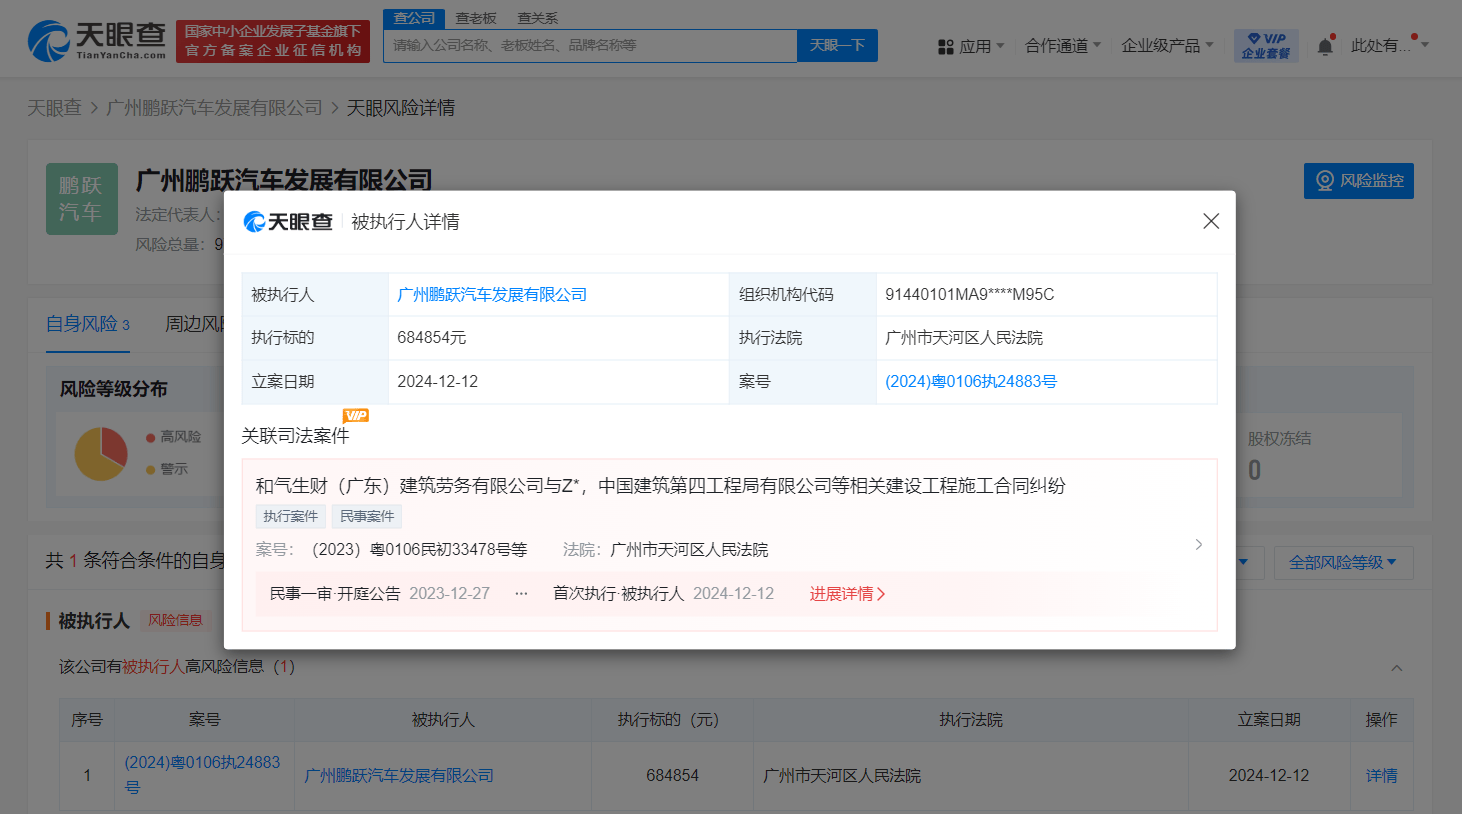Image resolution: width=1462 pixels, height=814 pixels.
Task: Click the table case number (2024)粤0106执24883号
Action: pos(202,775)
